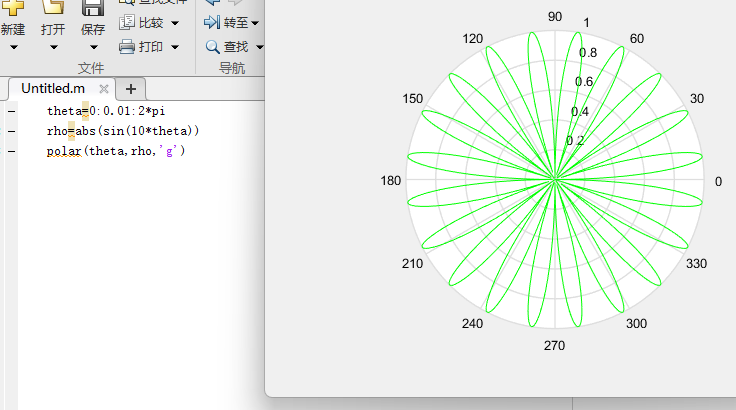Image resolution: width=736 pixels, height=410 pixels.
Task: Open the Go To (转至) dropdown arrow
Action: [255, 23]
